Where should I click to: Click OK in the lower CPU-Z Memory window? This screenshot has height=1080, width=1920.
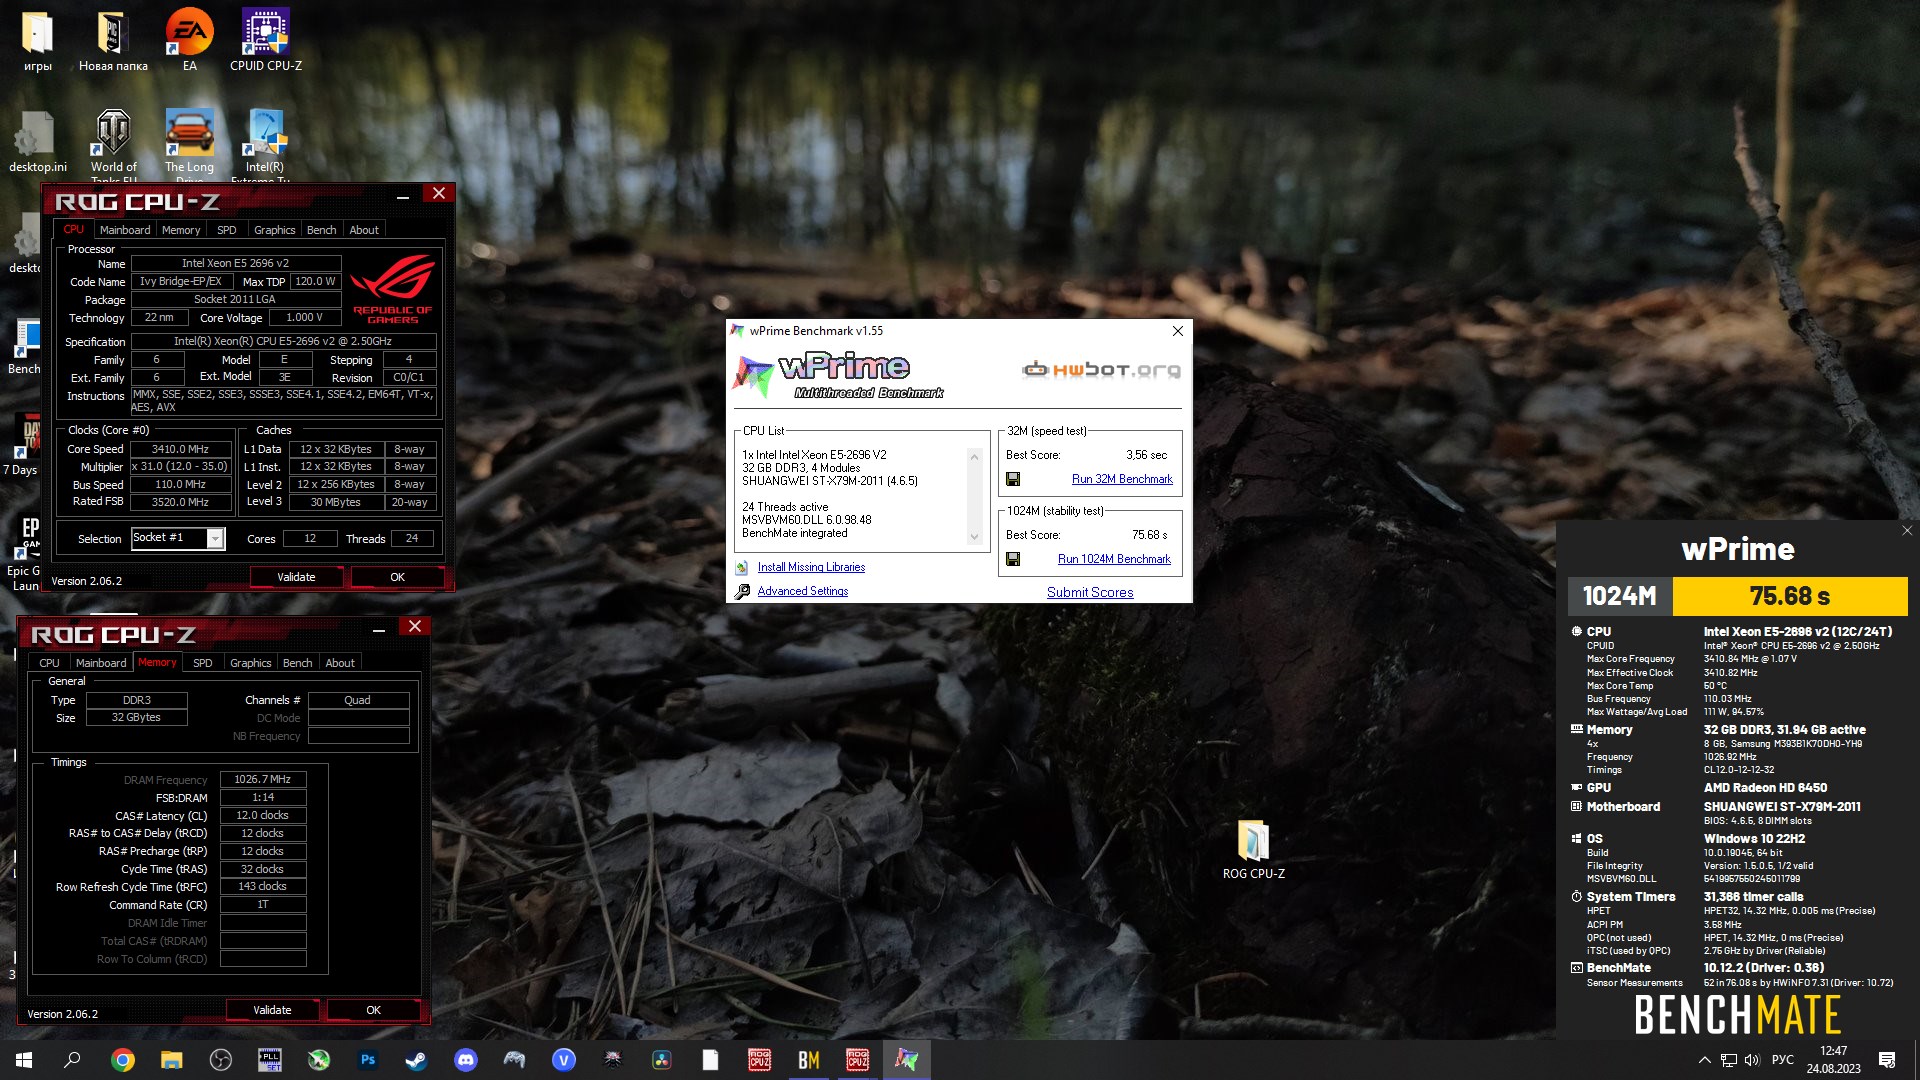point(373,1010)
